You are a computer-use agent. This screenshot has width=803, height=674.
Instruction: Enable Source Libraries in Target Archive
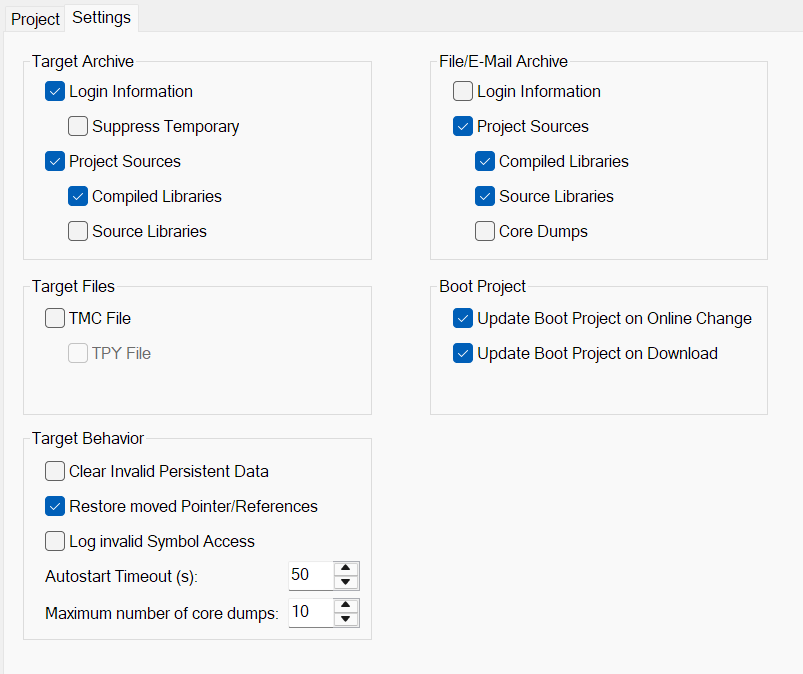tap(78, 231)
